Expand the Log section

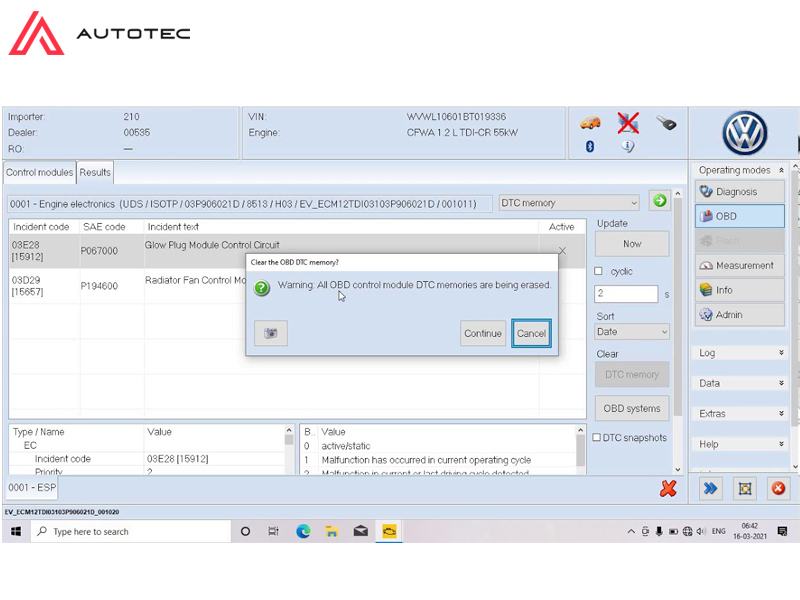(740, 353)
